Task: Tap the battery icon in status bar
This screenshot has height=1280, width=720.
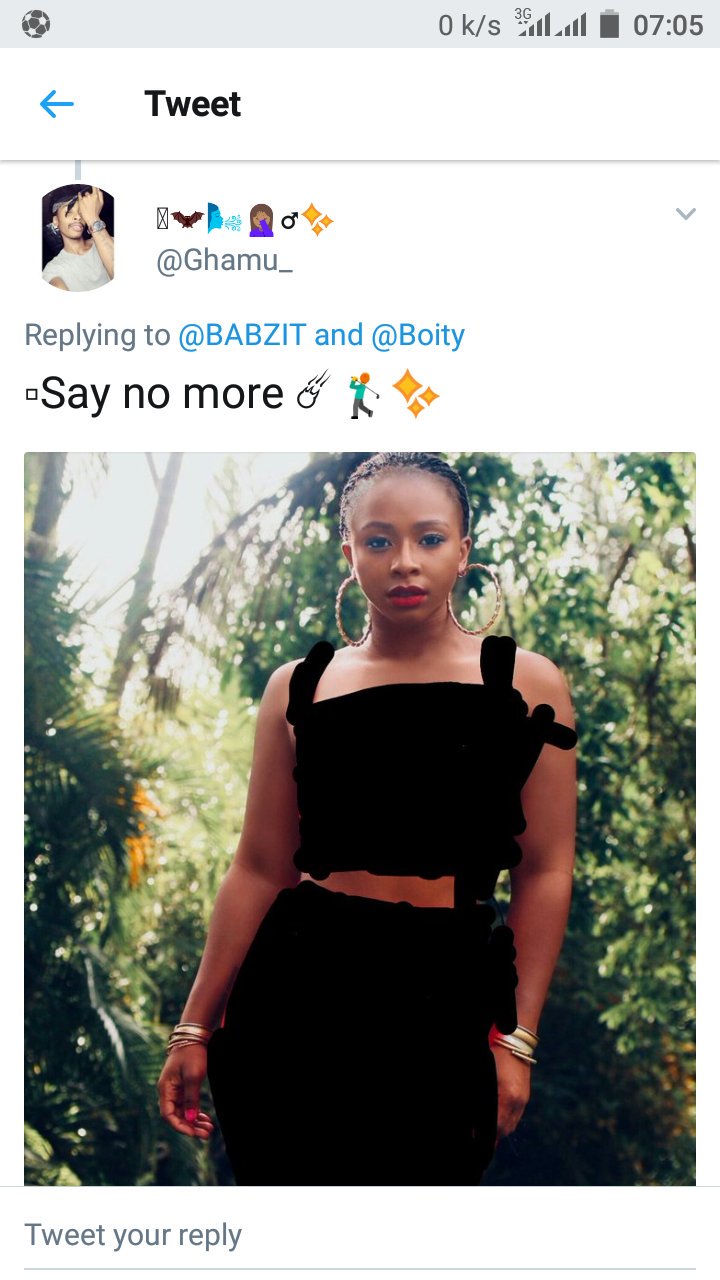Action: pos(609,24)
